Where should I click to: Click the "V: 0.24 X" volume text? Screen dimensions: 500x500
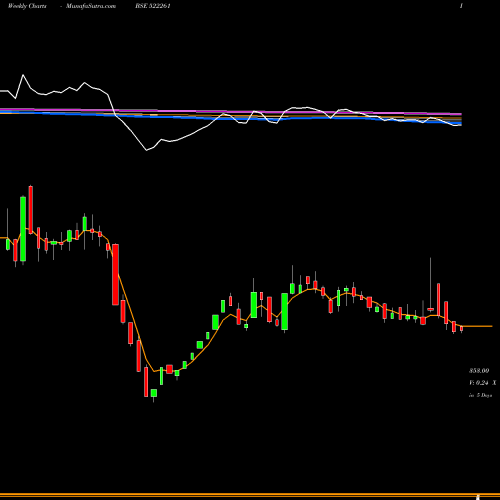[482, 383]
